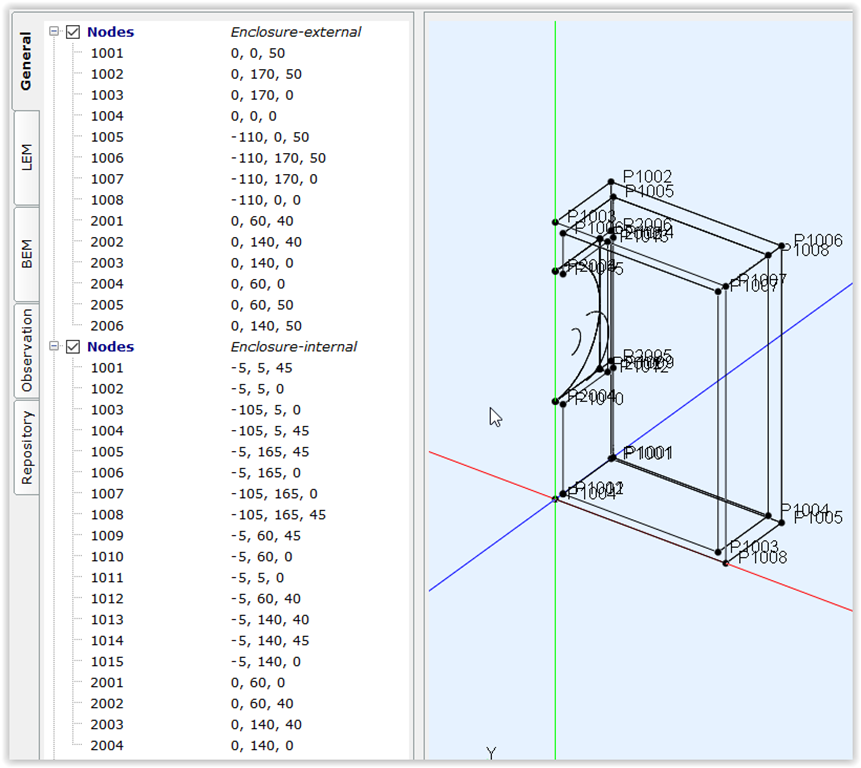This screenshot has width=861, height=768.
Task: Choose node 1012 at -5, 60, 40
Action: pyautogui.click(x=107, y=599)
